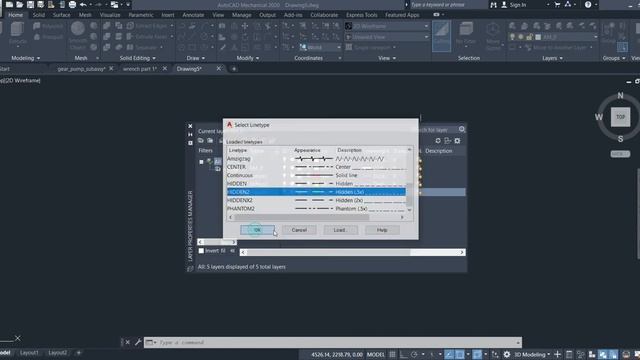Open the Visualize ribbon tab
The height and width of the screenshot is (360, 640).
tap(110, 15)
